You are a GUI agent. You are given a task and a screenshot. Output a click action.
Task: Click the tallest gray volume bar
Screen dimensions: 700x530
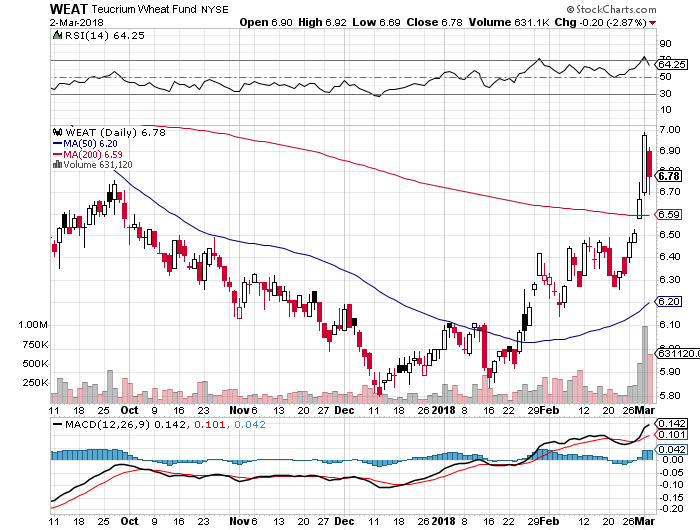pos(645,364)
